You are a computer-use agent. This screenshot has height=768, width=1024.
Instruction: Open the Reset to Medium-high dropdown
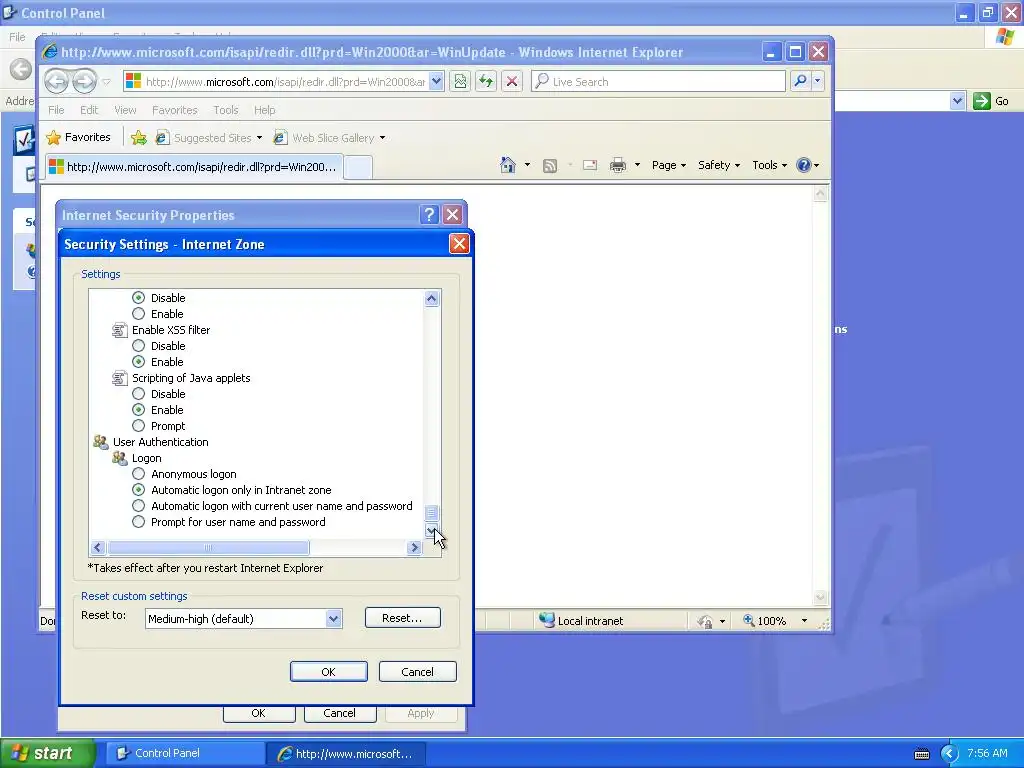pos(333,618)
